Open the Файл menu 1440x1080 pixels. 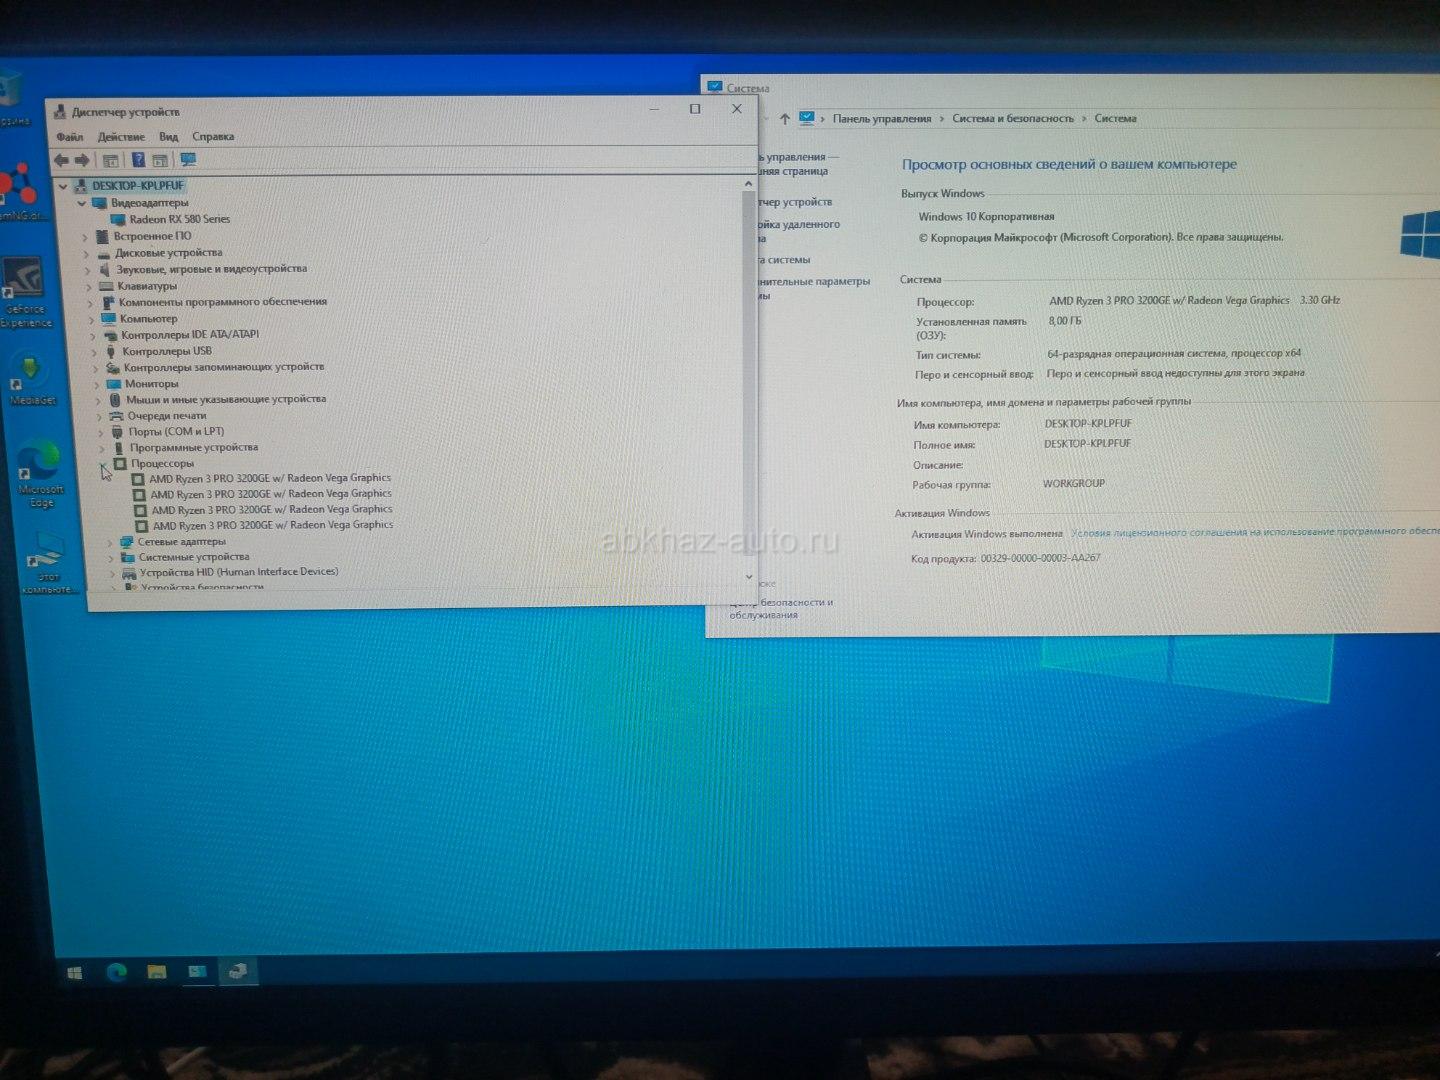tap(70, 137)
